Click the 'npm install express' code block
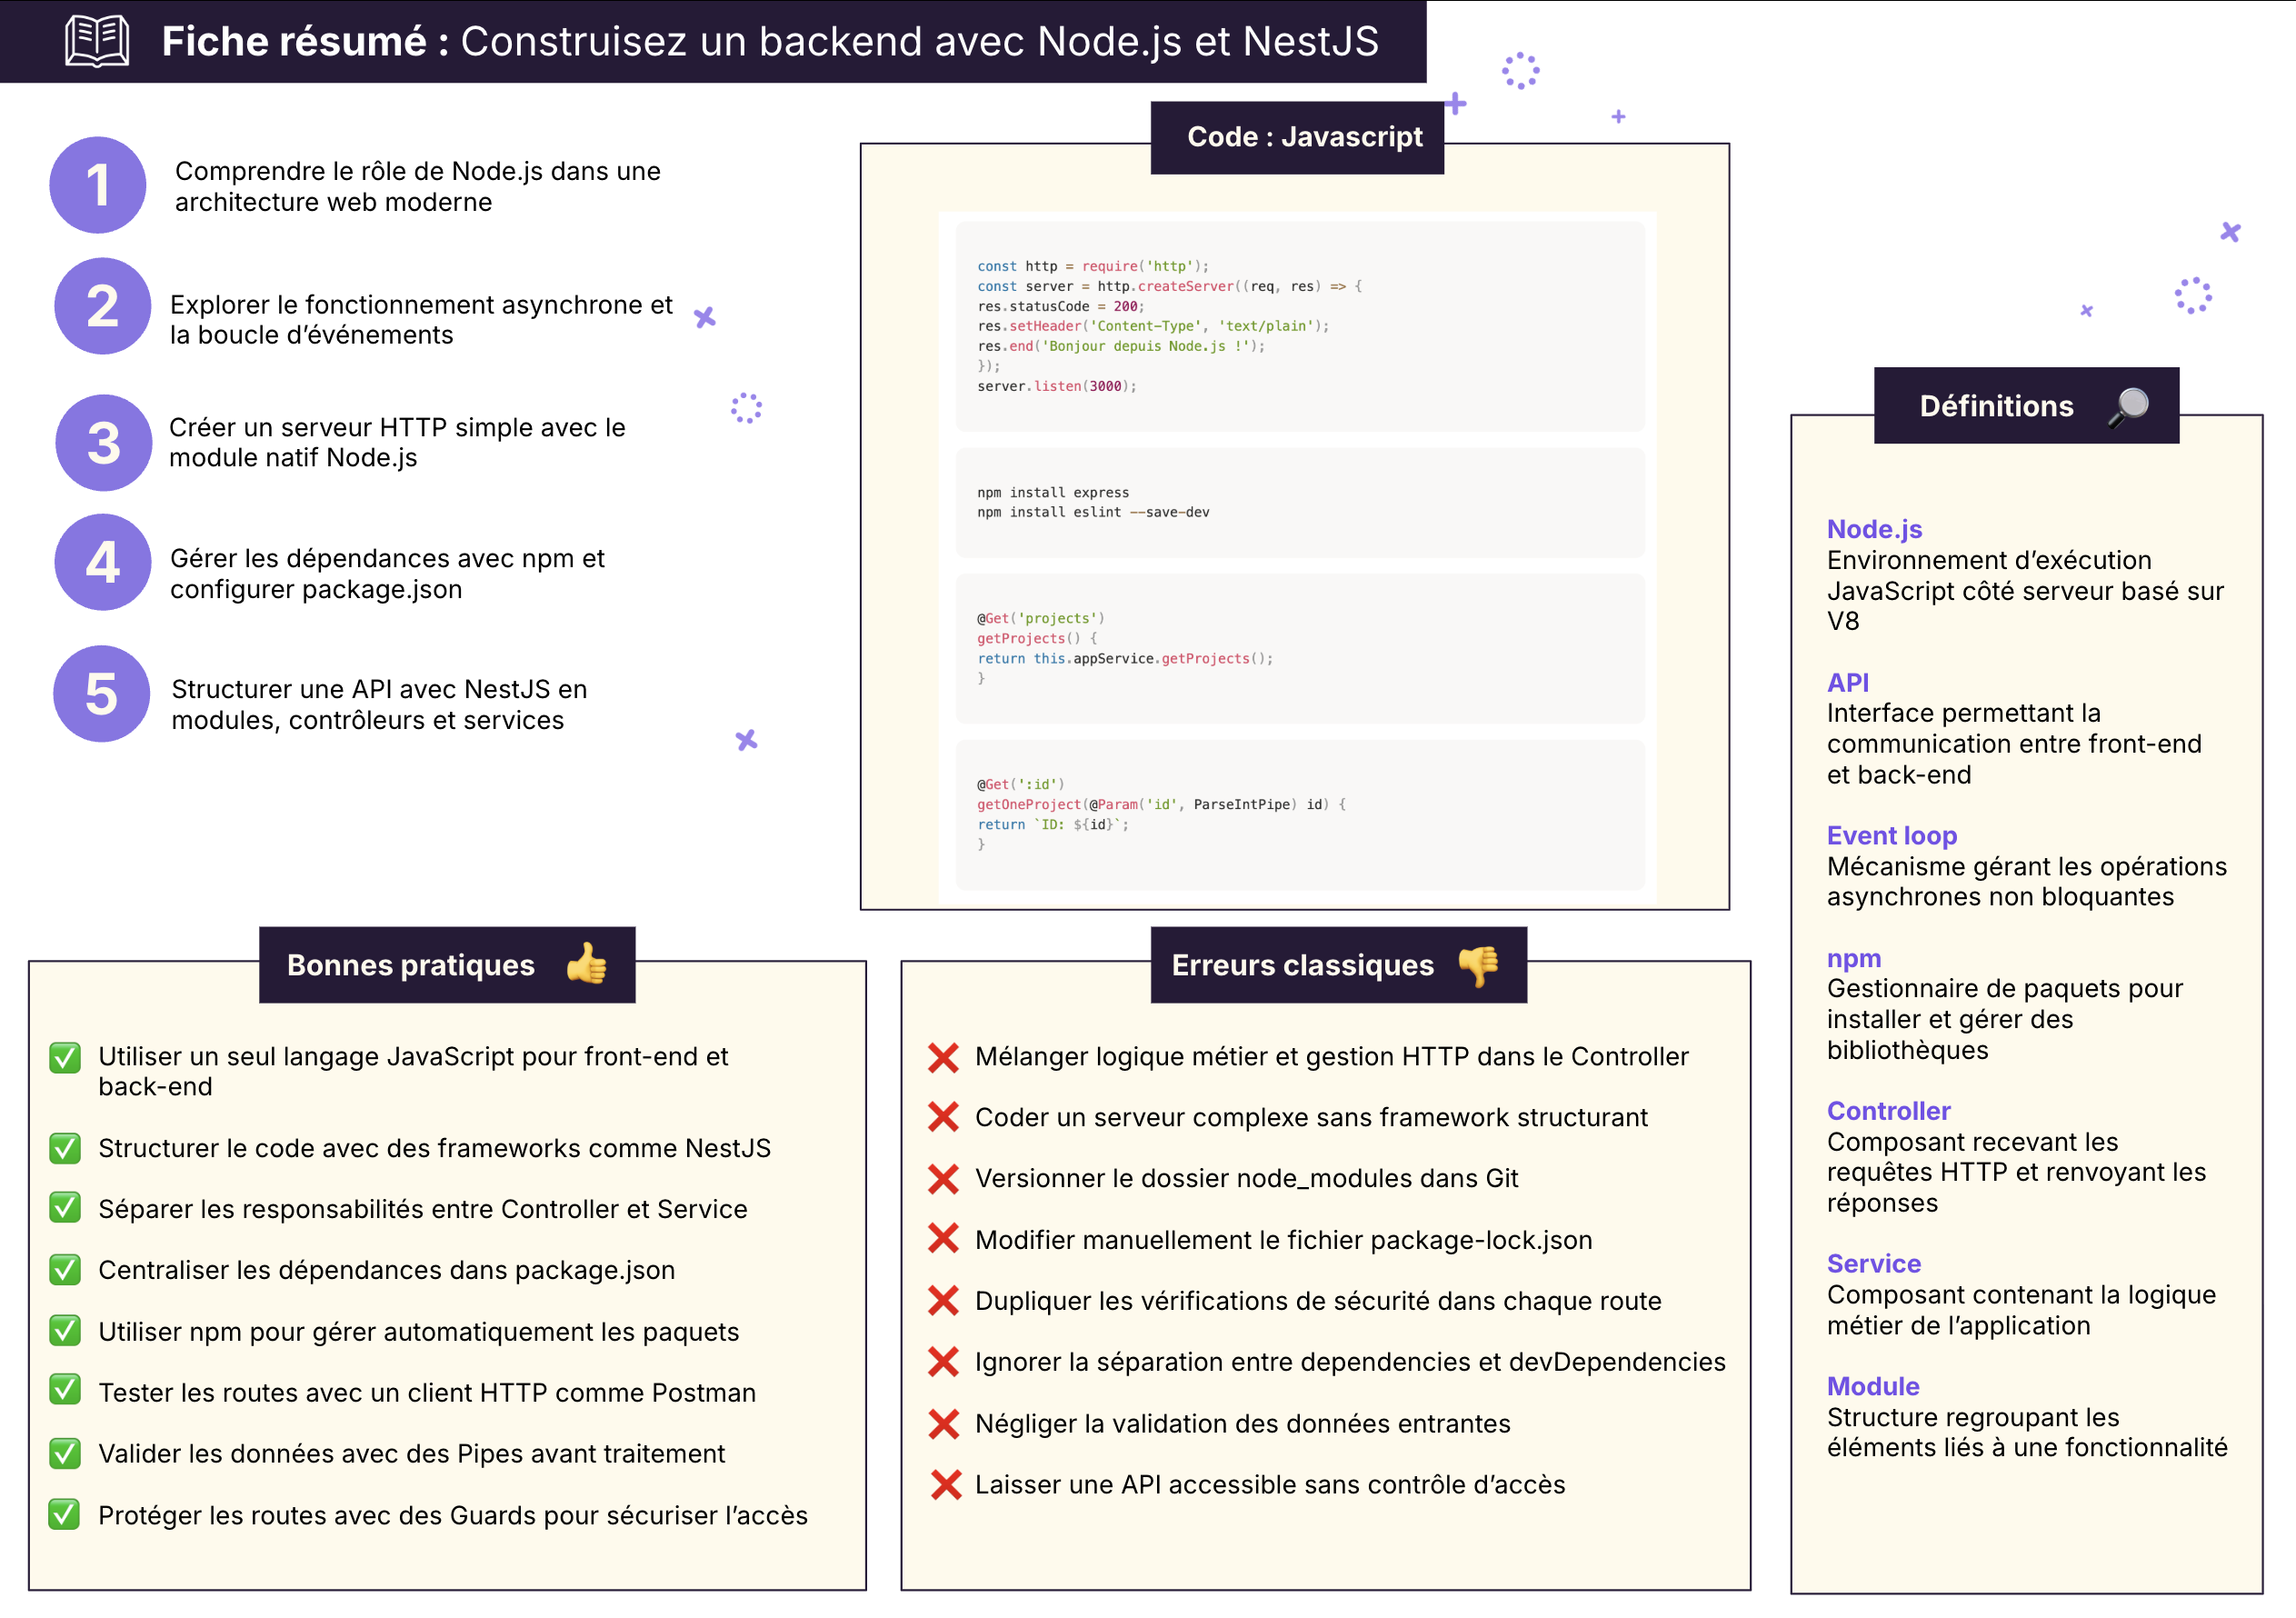Viewport: 2296px width, 1618px height. tap(1300, 503)
